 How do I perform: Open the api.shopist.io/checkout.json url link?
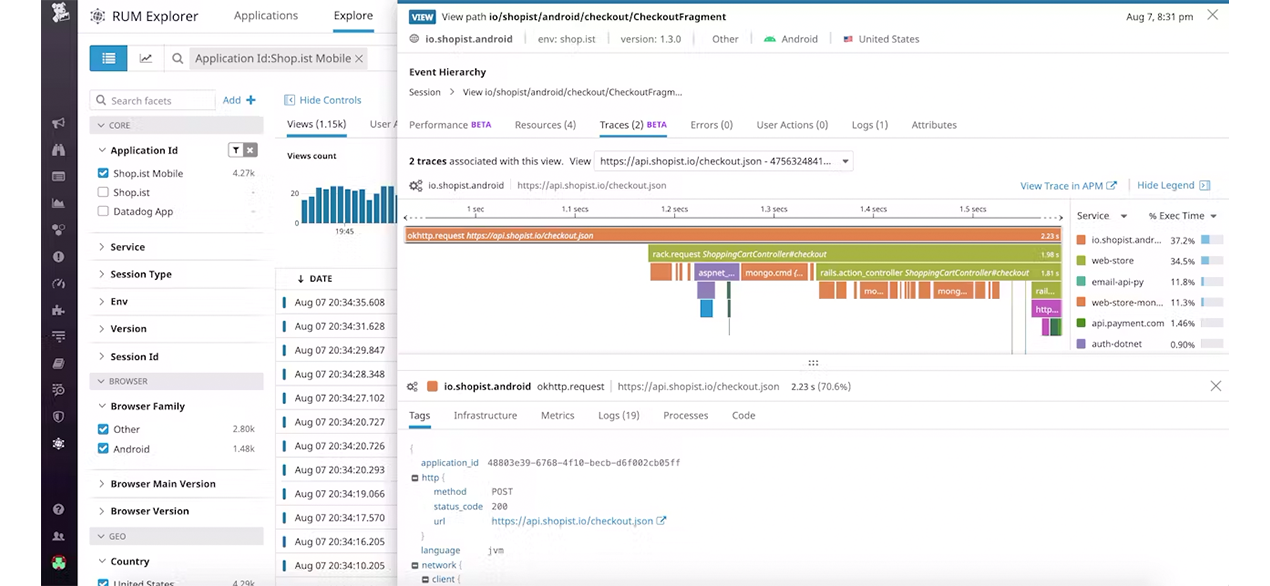pyautogui.click(x=579, y=521)
